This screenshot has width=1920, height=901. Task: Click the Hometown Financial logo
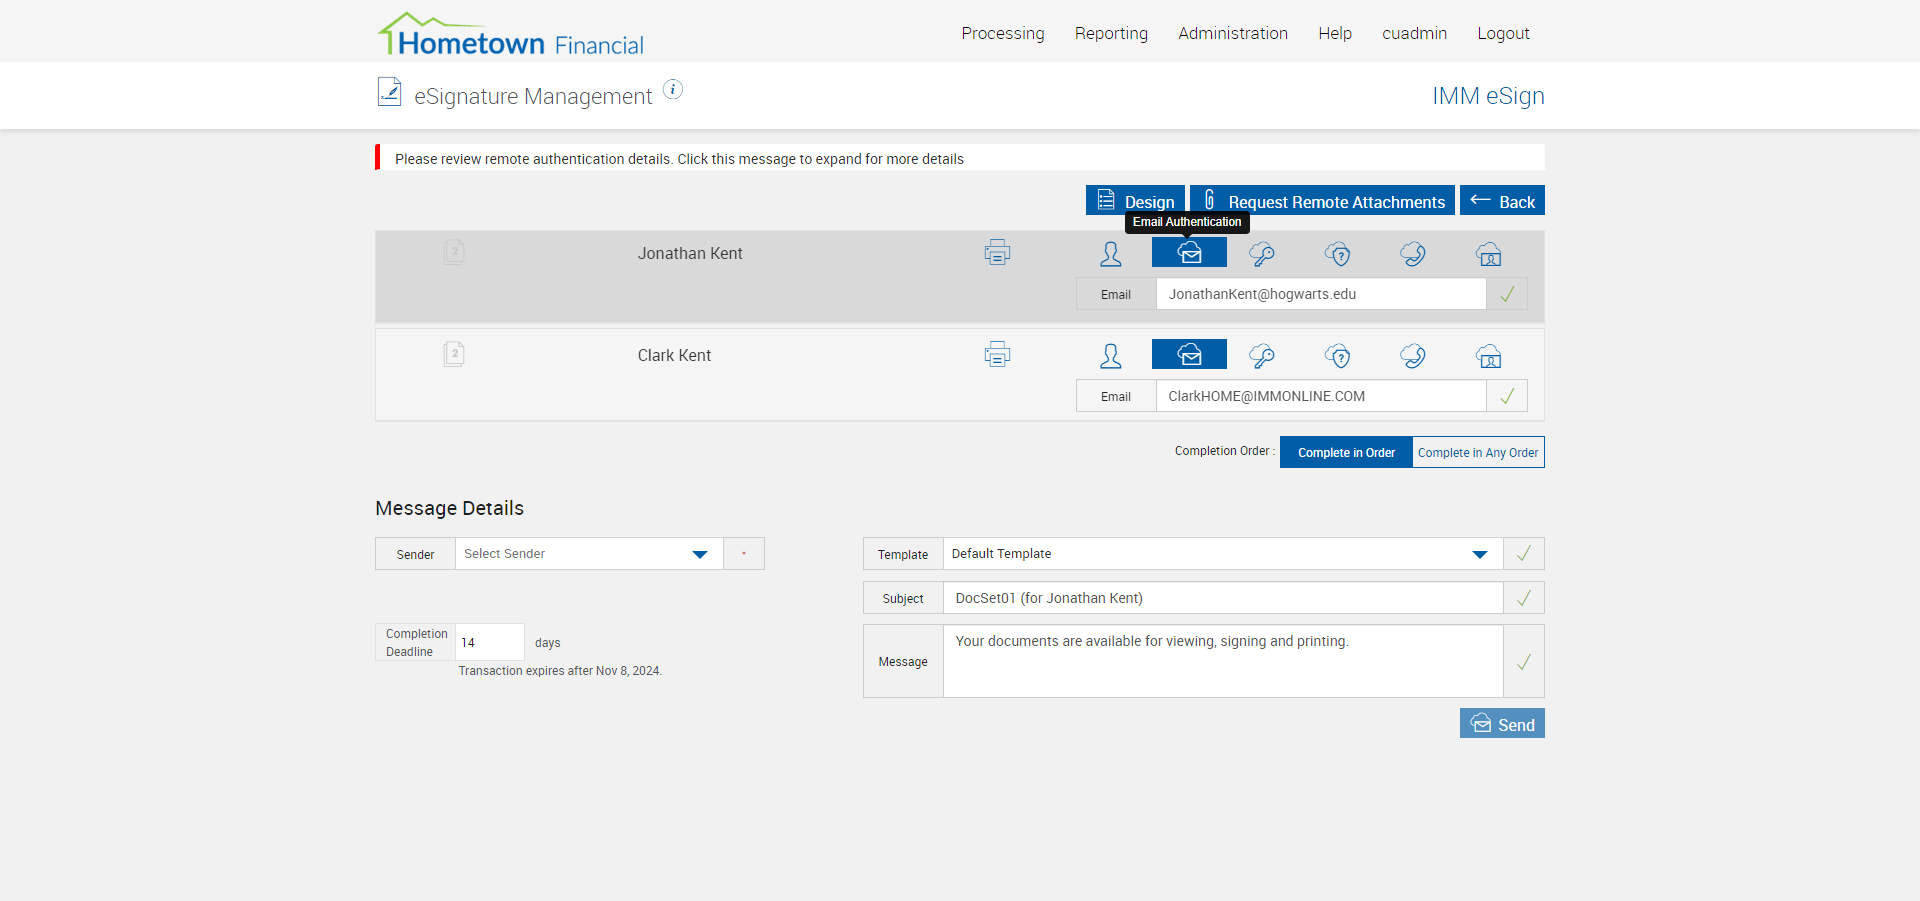coord(511,35)
